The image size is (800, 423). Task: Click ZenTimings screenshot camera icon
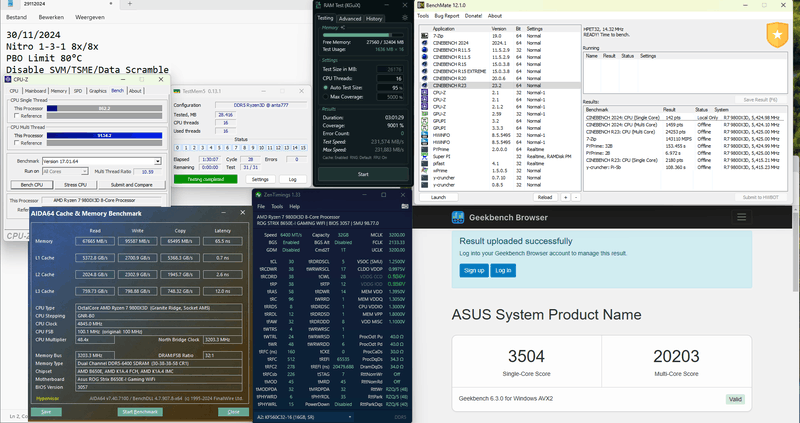(x=405, y=206)
